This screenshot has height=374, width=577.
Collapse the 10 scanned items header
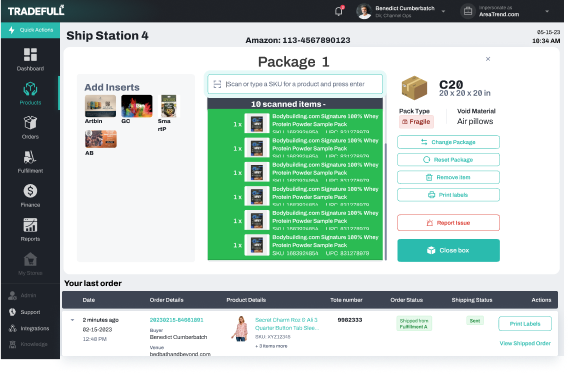pyautogui.click(x=295, y=104)
